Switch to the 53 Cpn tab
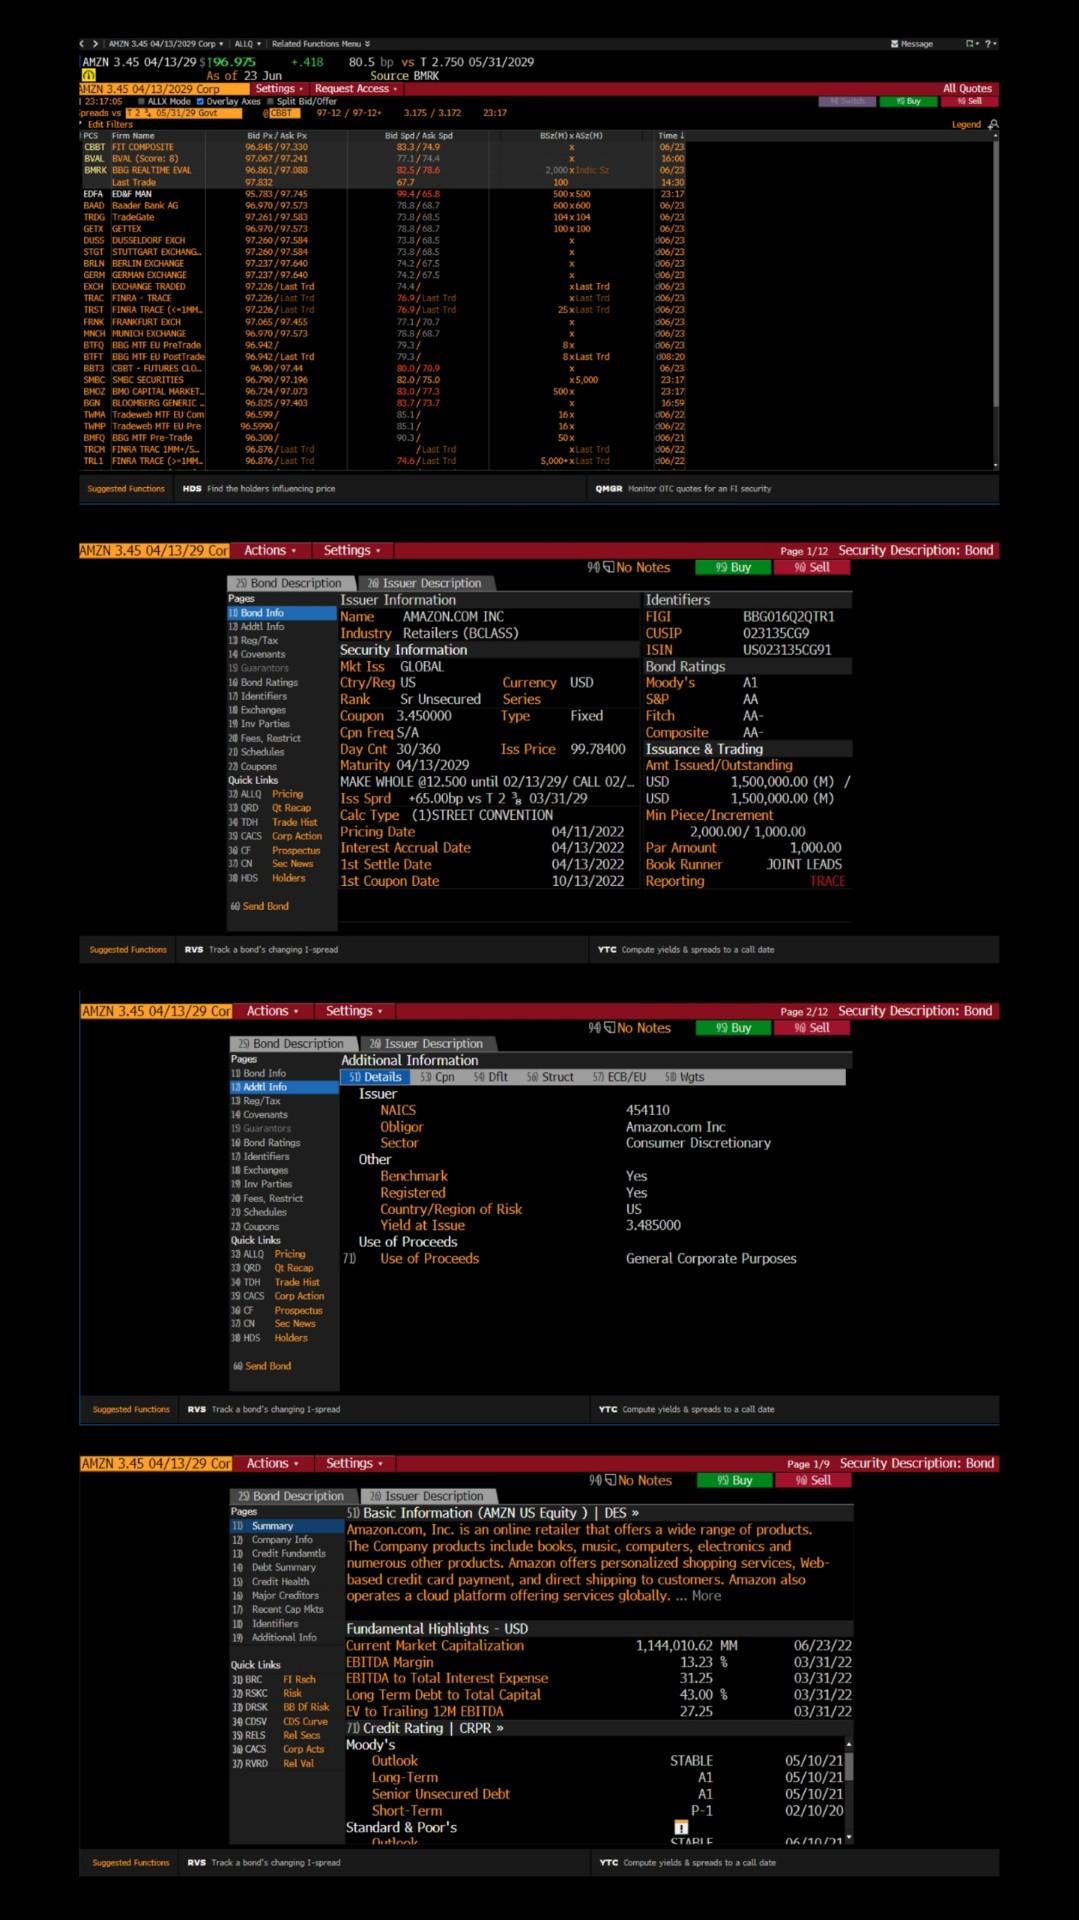The image size is (1079, 1920). (437, 1077)
